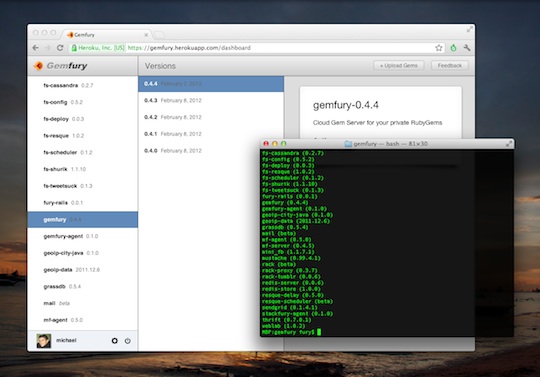
Task: Toggle fullscreen arrow on browser window
Action: point(469,30)
